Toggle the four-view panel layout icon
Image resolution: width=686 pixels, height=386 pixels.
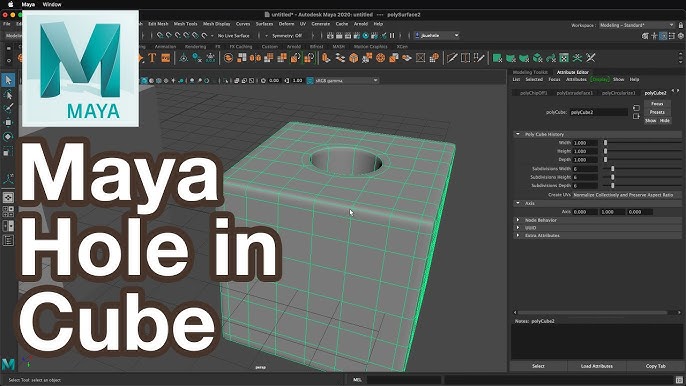point(8,212)
